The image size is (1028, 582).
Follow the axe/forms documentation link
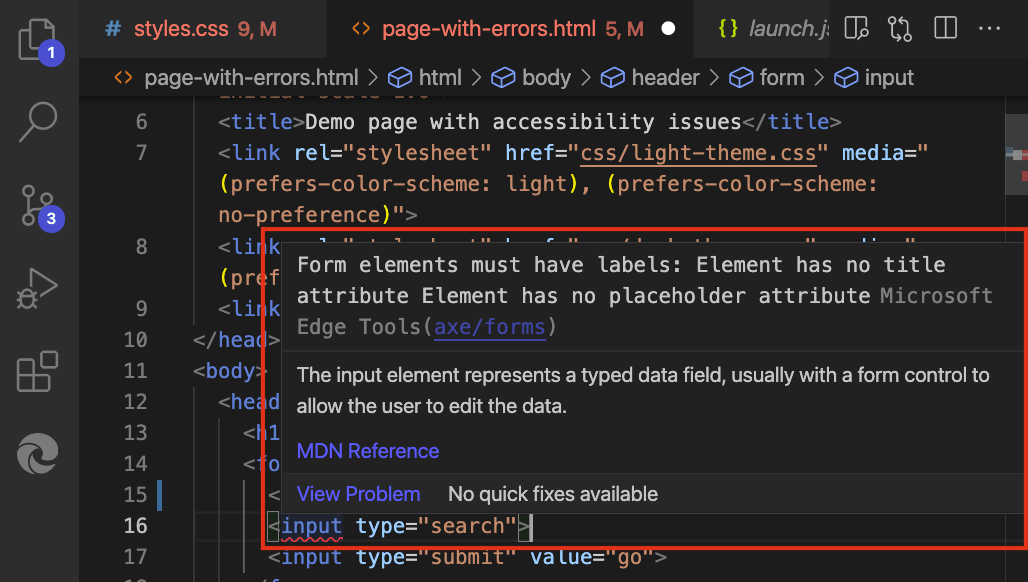(489, 325)
